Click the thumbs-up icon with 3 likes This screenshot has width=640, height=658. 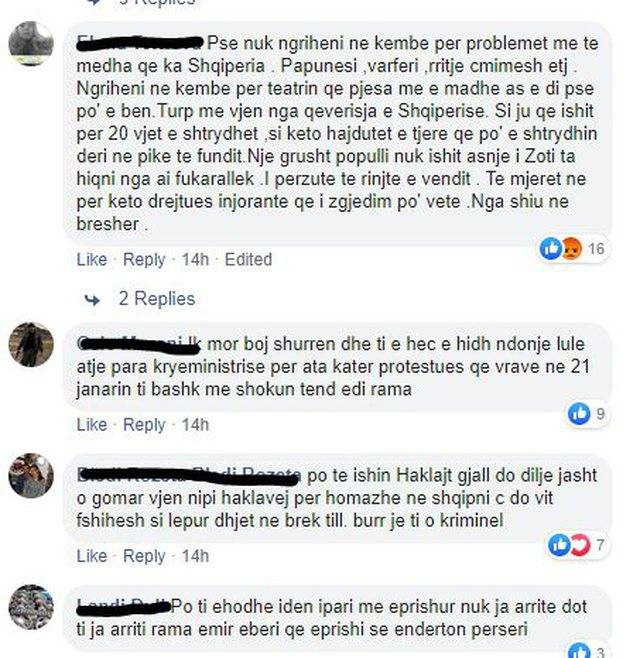click(579, 652)
